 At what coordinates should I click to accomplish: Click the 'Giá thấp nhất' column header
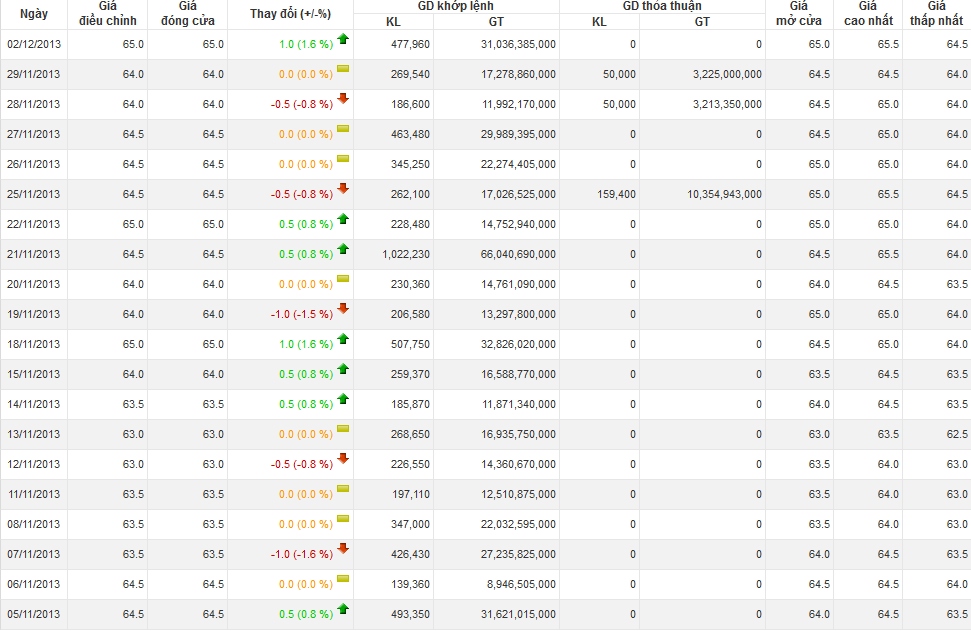click(x=936, y=14)
